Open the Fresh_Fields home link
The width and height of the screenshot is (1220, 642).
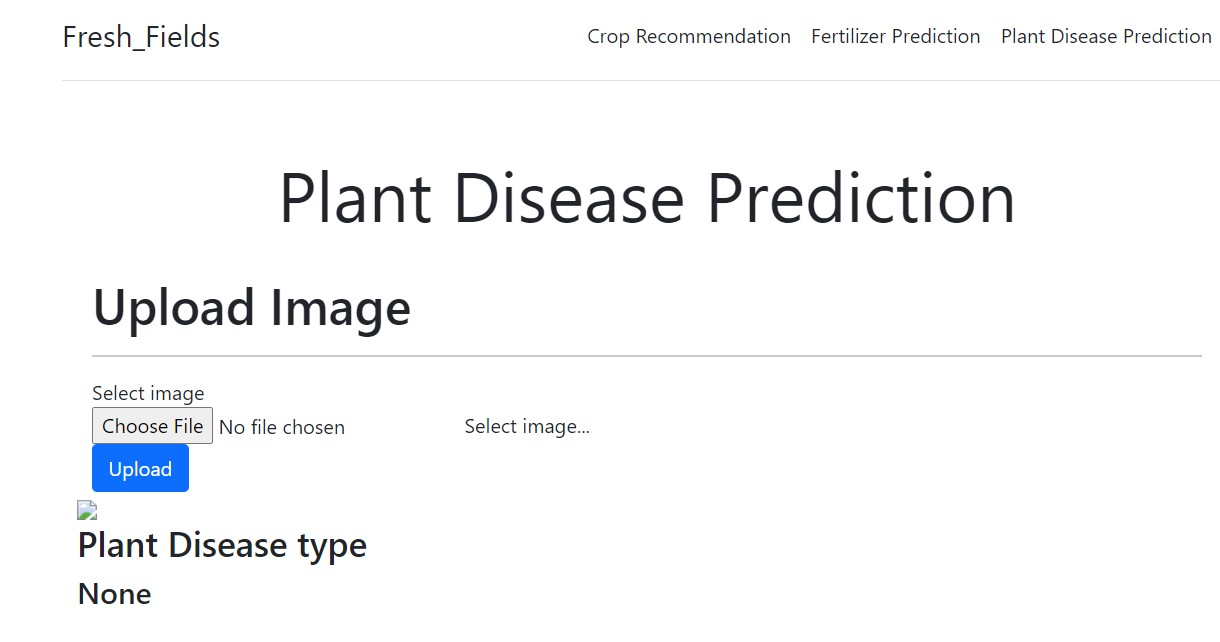[141, 37]
